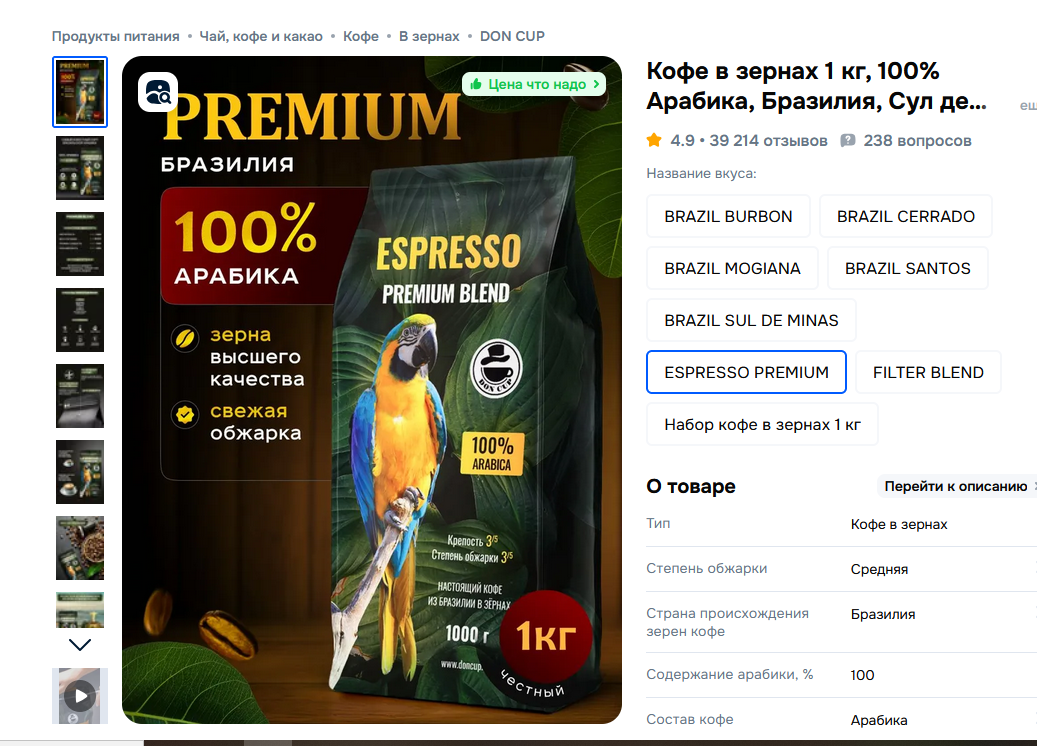Play the product video thumbnail

pos(80,696)
